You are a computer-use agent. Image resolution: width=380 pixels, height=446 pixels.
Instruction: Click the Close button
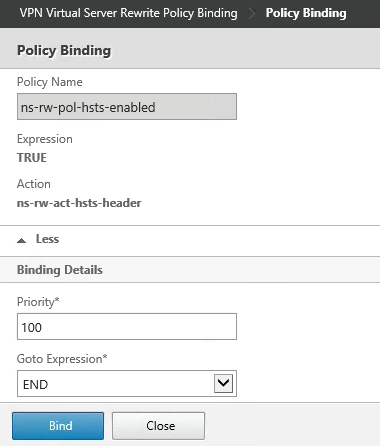coord(158,426)
